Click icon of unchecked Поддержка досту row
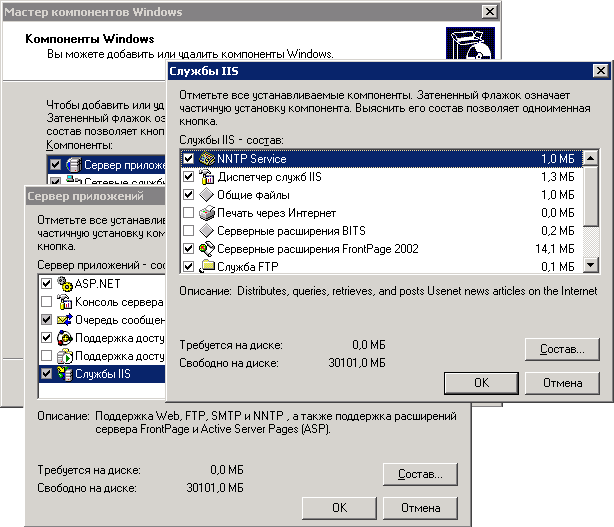 [65, 356]
